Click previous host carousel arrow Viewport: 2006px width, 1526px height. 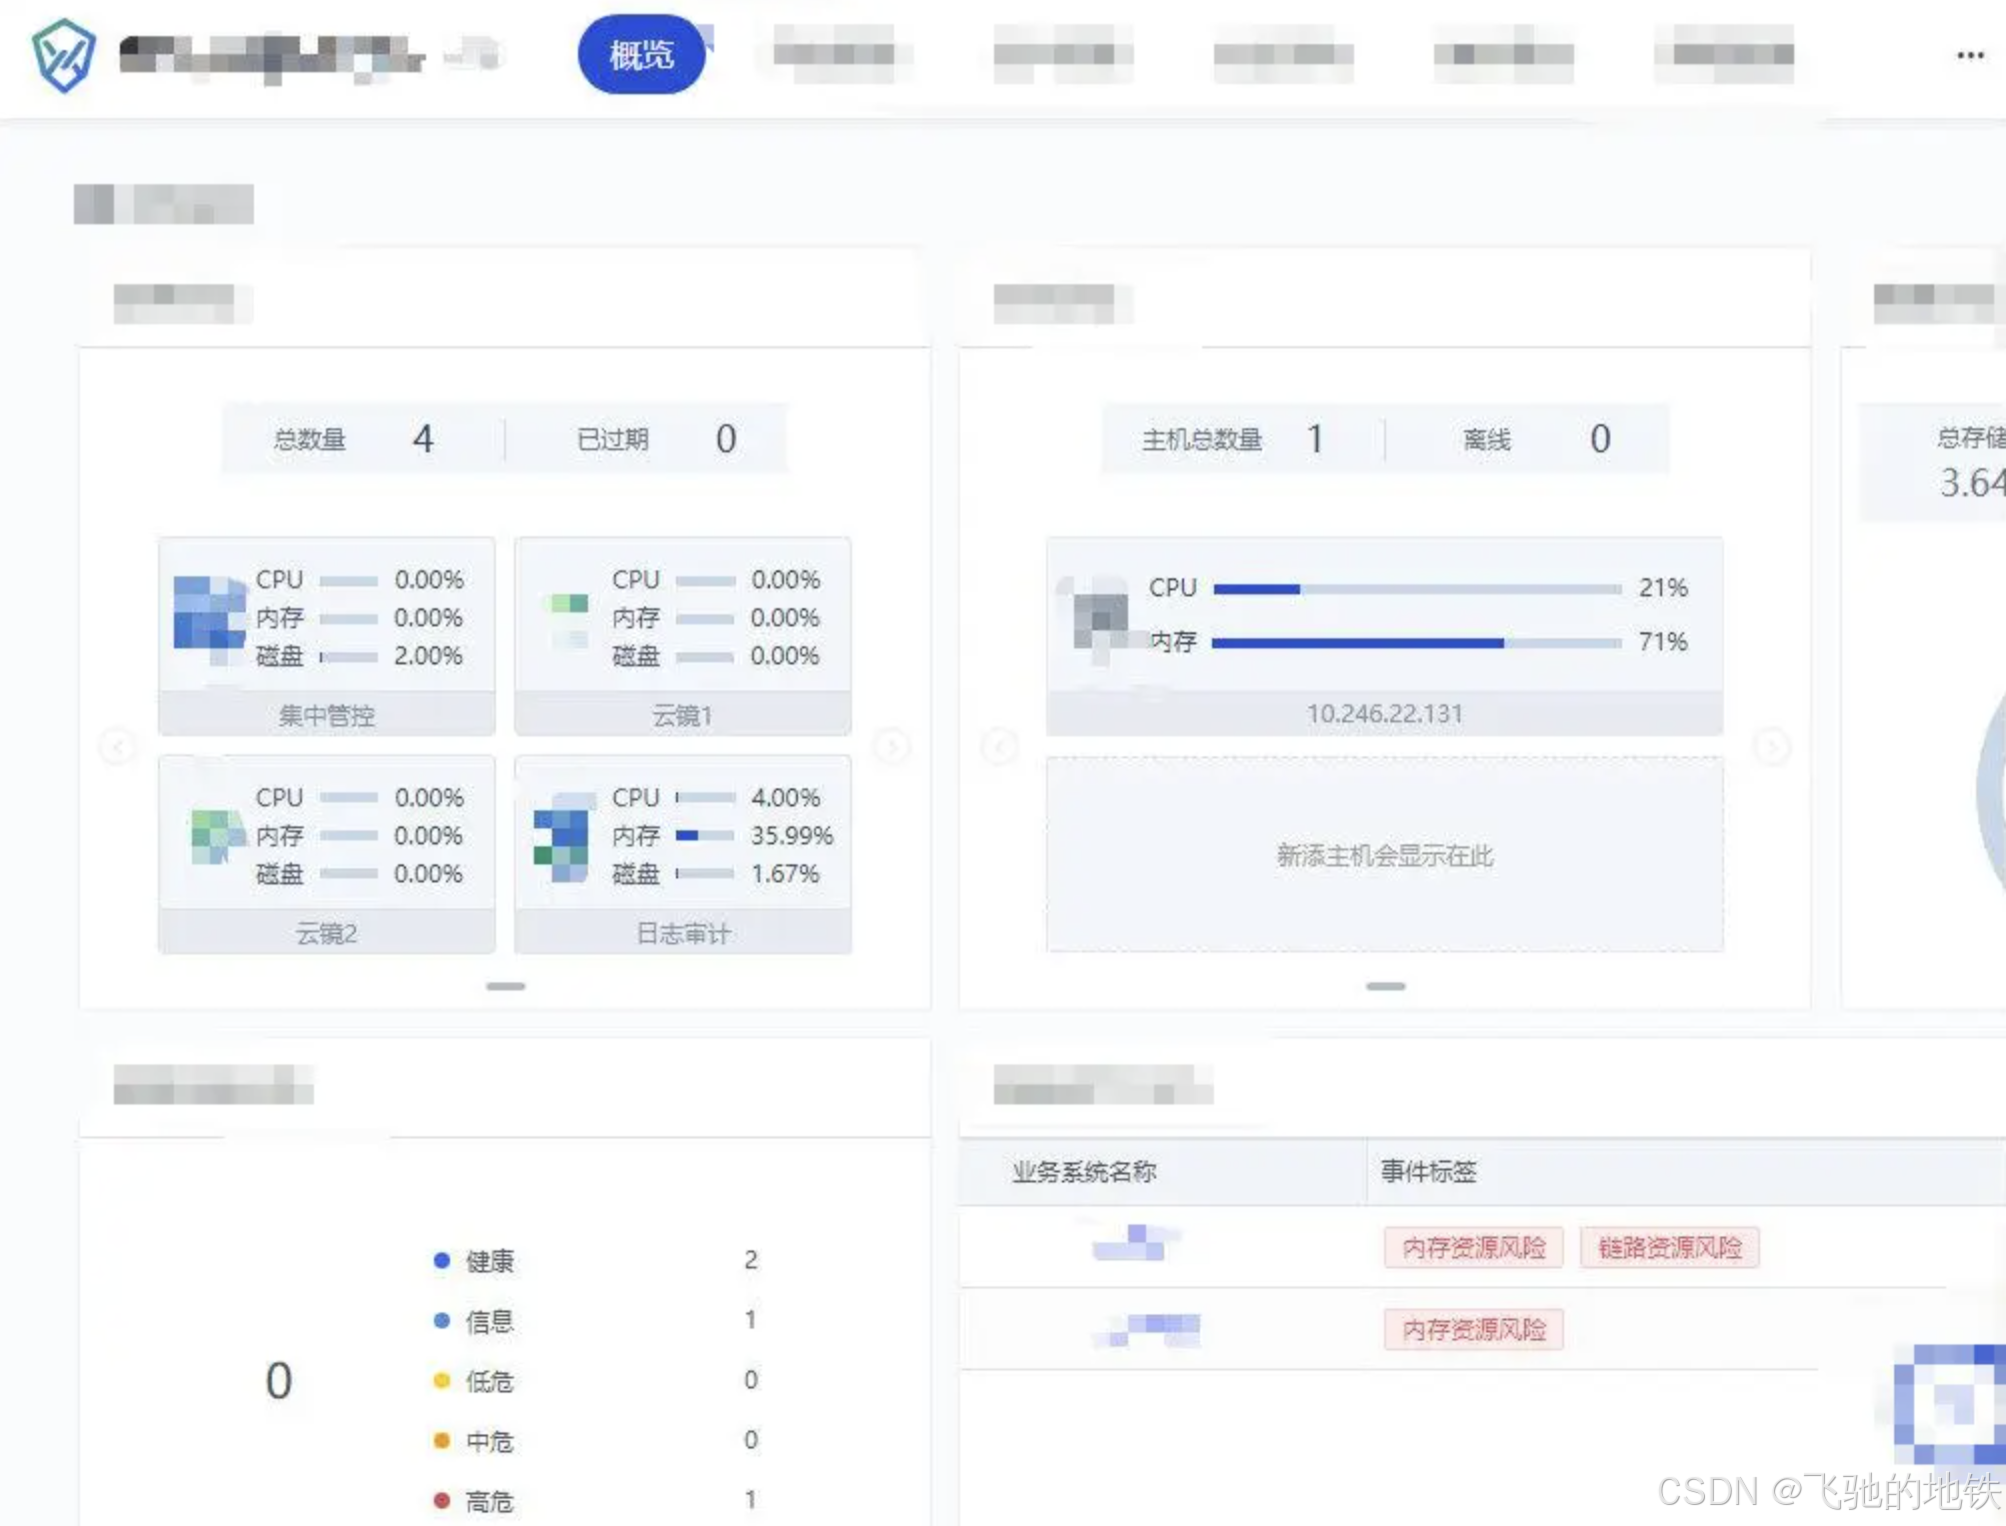click(1000, 746)
